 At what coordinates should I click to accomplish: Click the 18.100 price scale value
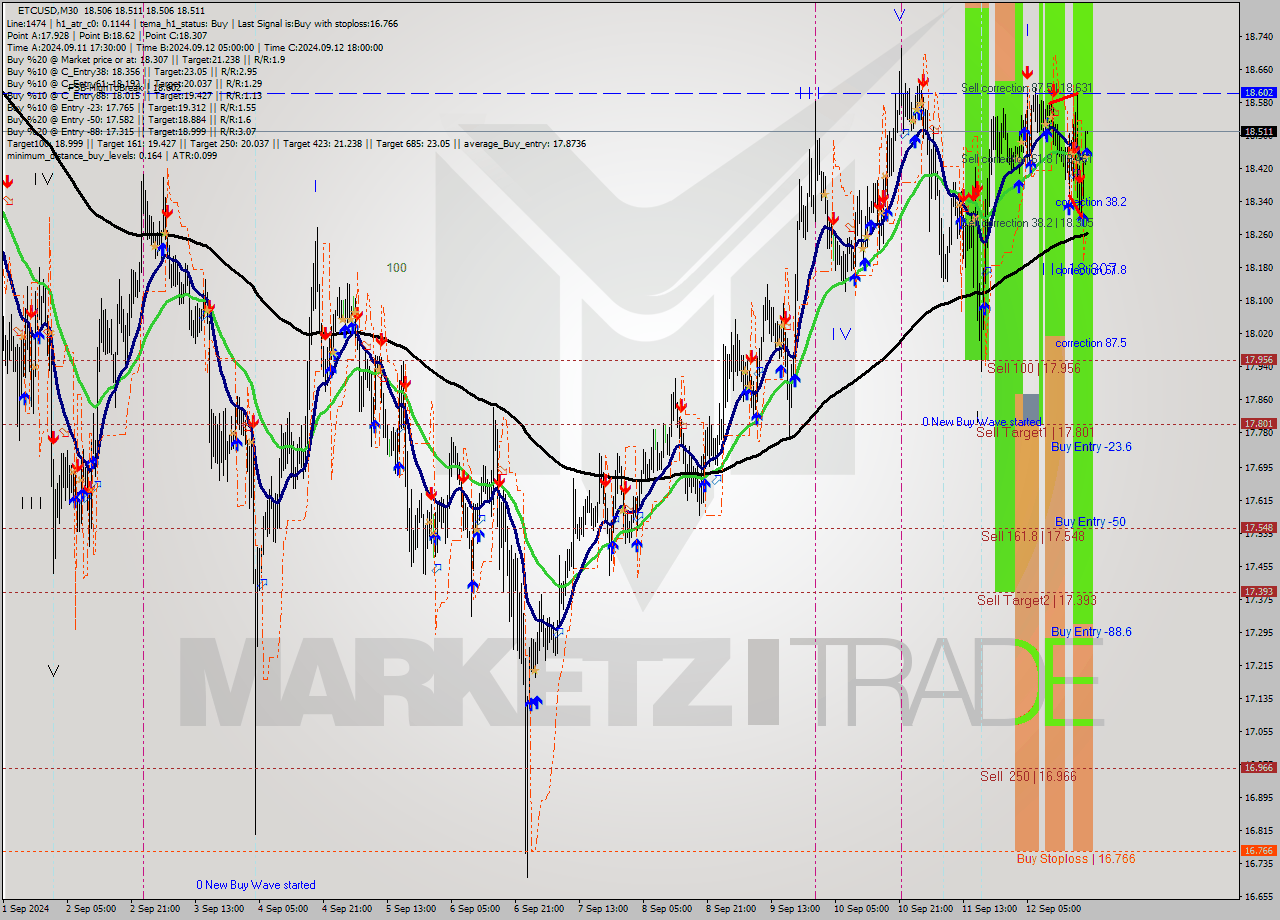(1258, 300)
